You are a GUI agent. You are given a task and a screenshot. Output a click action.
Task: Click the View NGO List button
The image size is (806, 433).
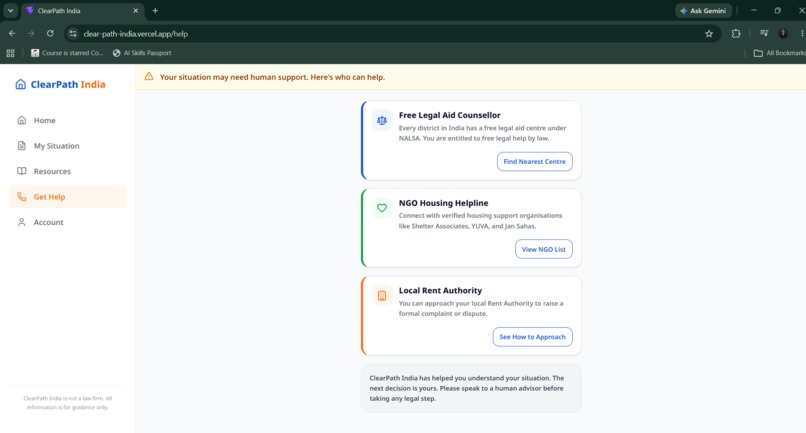coord(544,249)
